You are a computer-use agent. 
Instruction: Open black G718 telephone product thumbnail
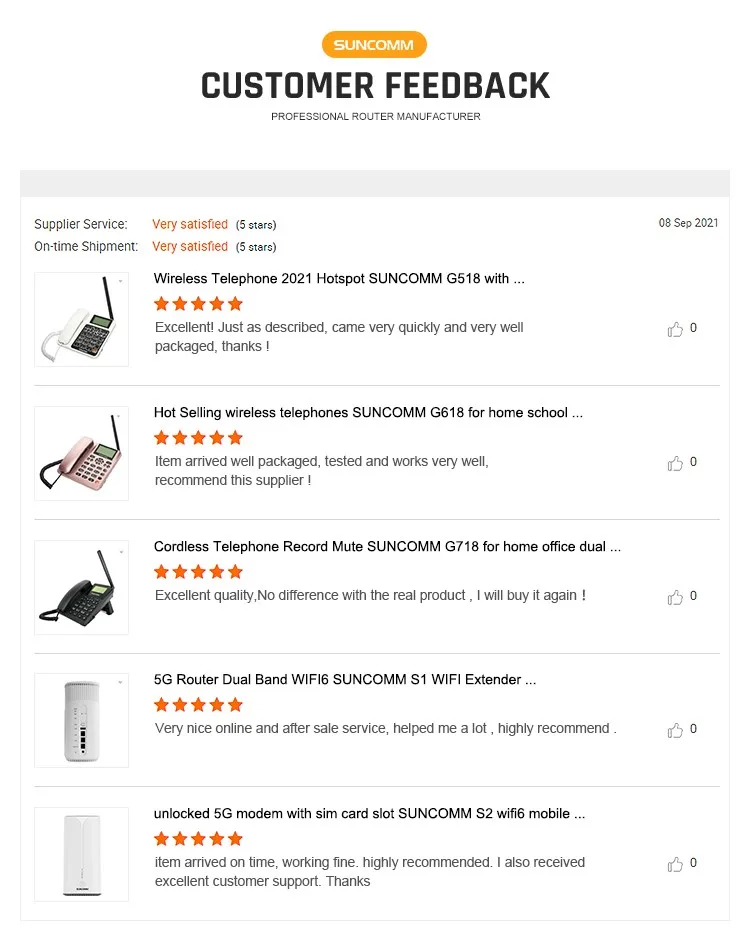(82, 588)
